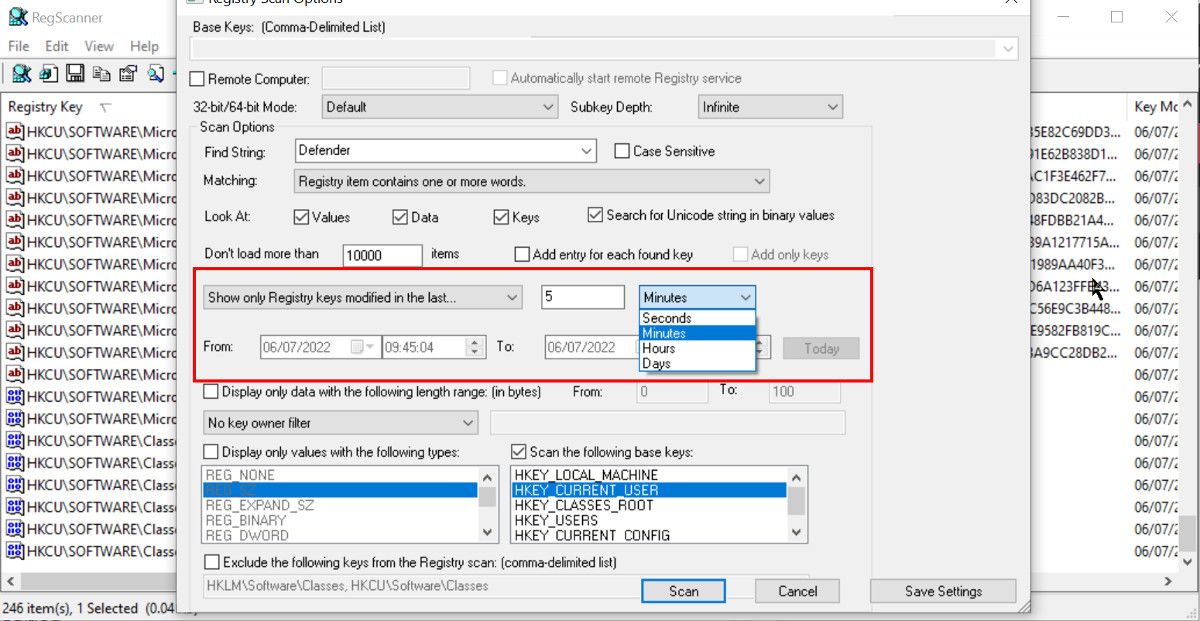Screen dimensions: 1200x621
Task: Click the sort arrow beside Registry Key header
Action: [x=105, y=107]
